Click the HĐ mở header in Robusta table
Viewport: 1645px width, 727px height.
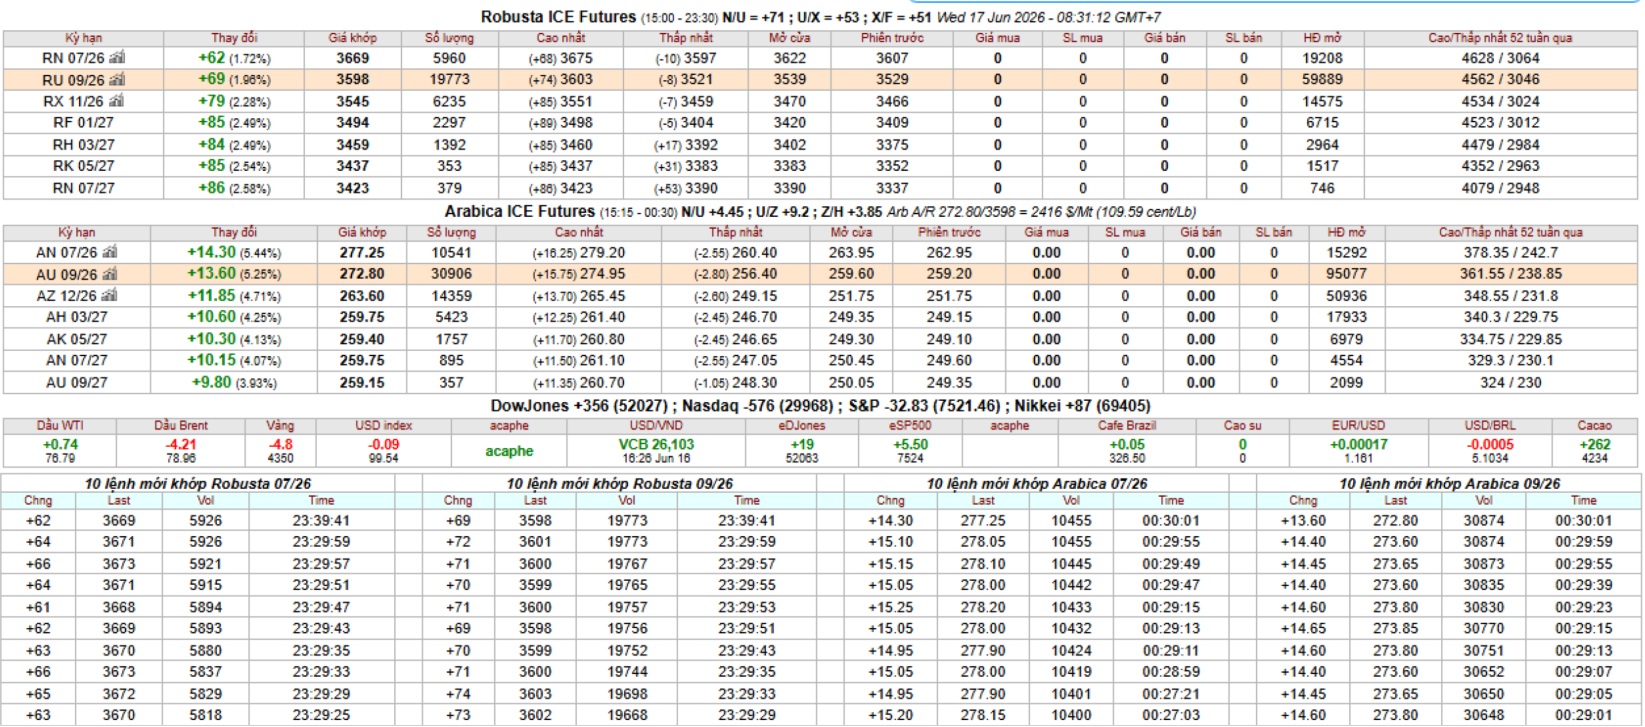click(x=1322, y=38)
